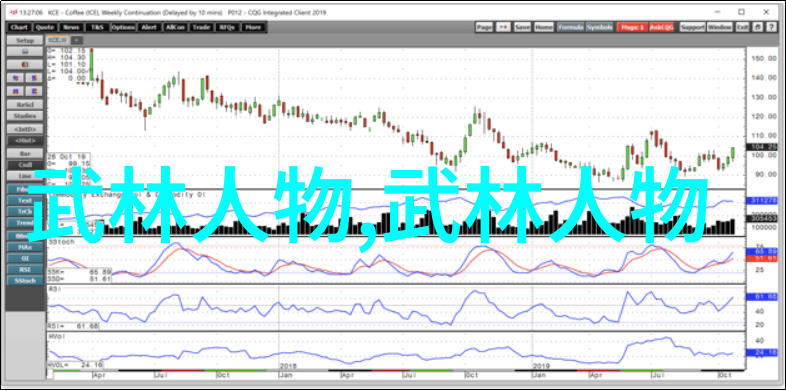The image size is (786, 391).
Task: Add a new chart tab with plus
Action: [76, 40]
